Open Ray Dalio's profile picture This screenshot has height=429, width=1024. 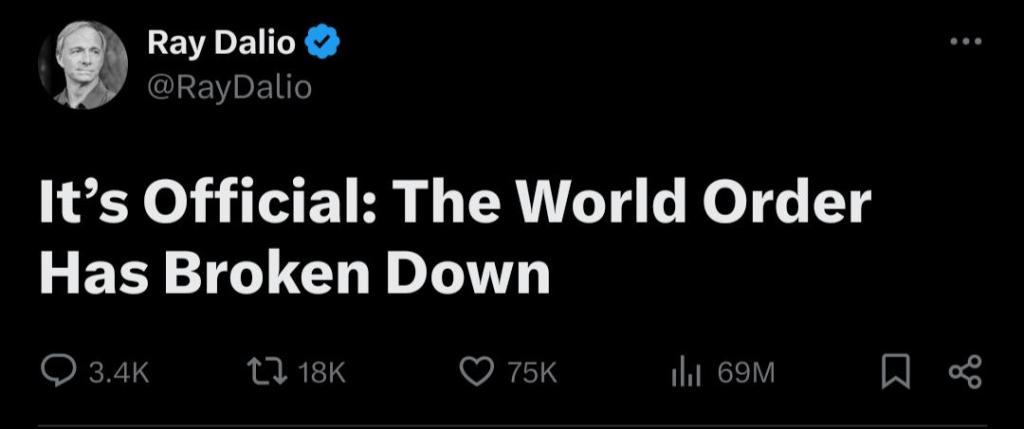pos(83,65)
